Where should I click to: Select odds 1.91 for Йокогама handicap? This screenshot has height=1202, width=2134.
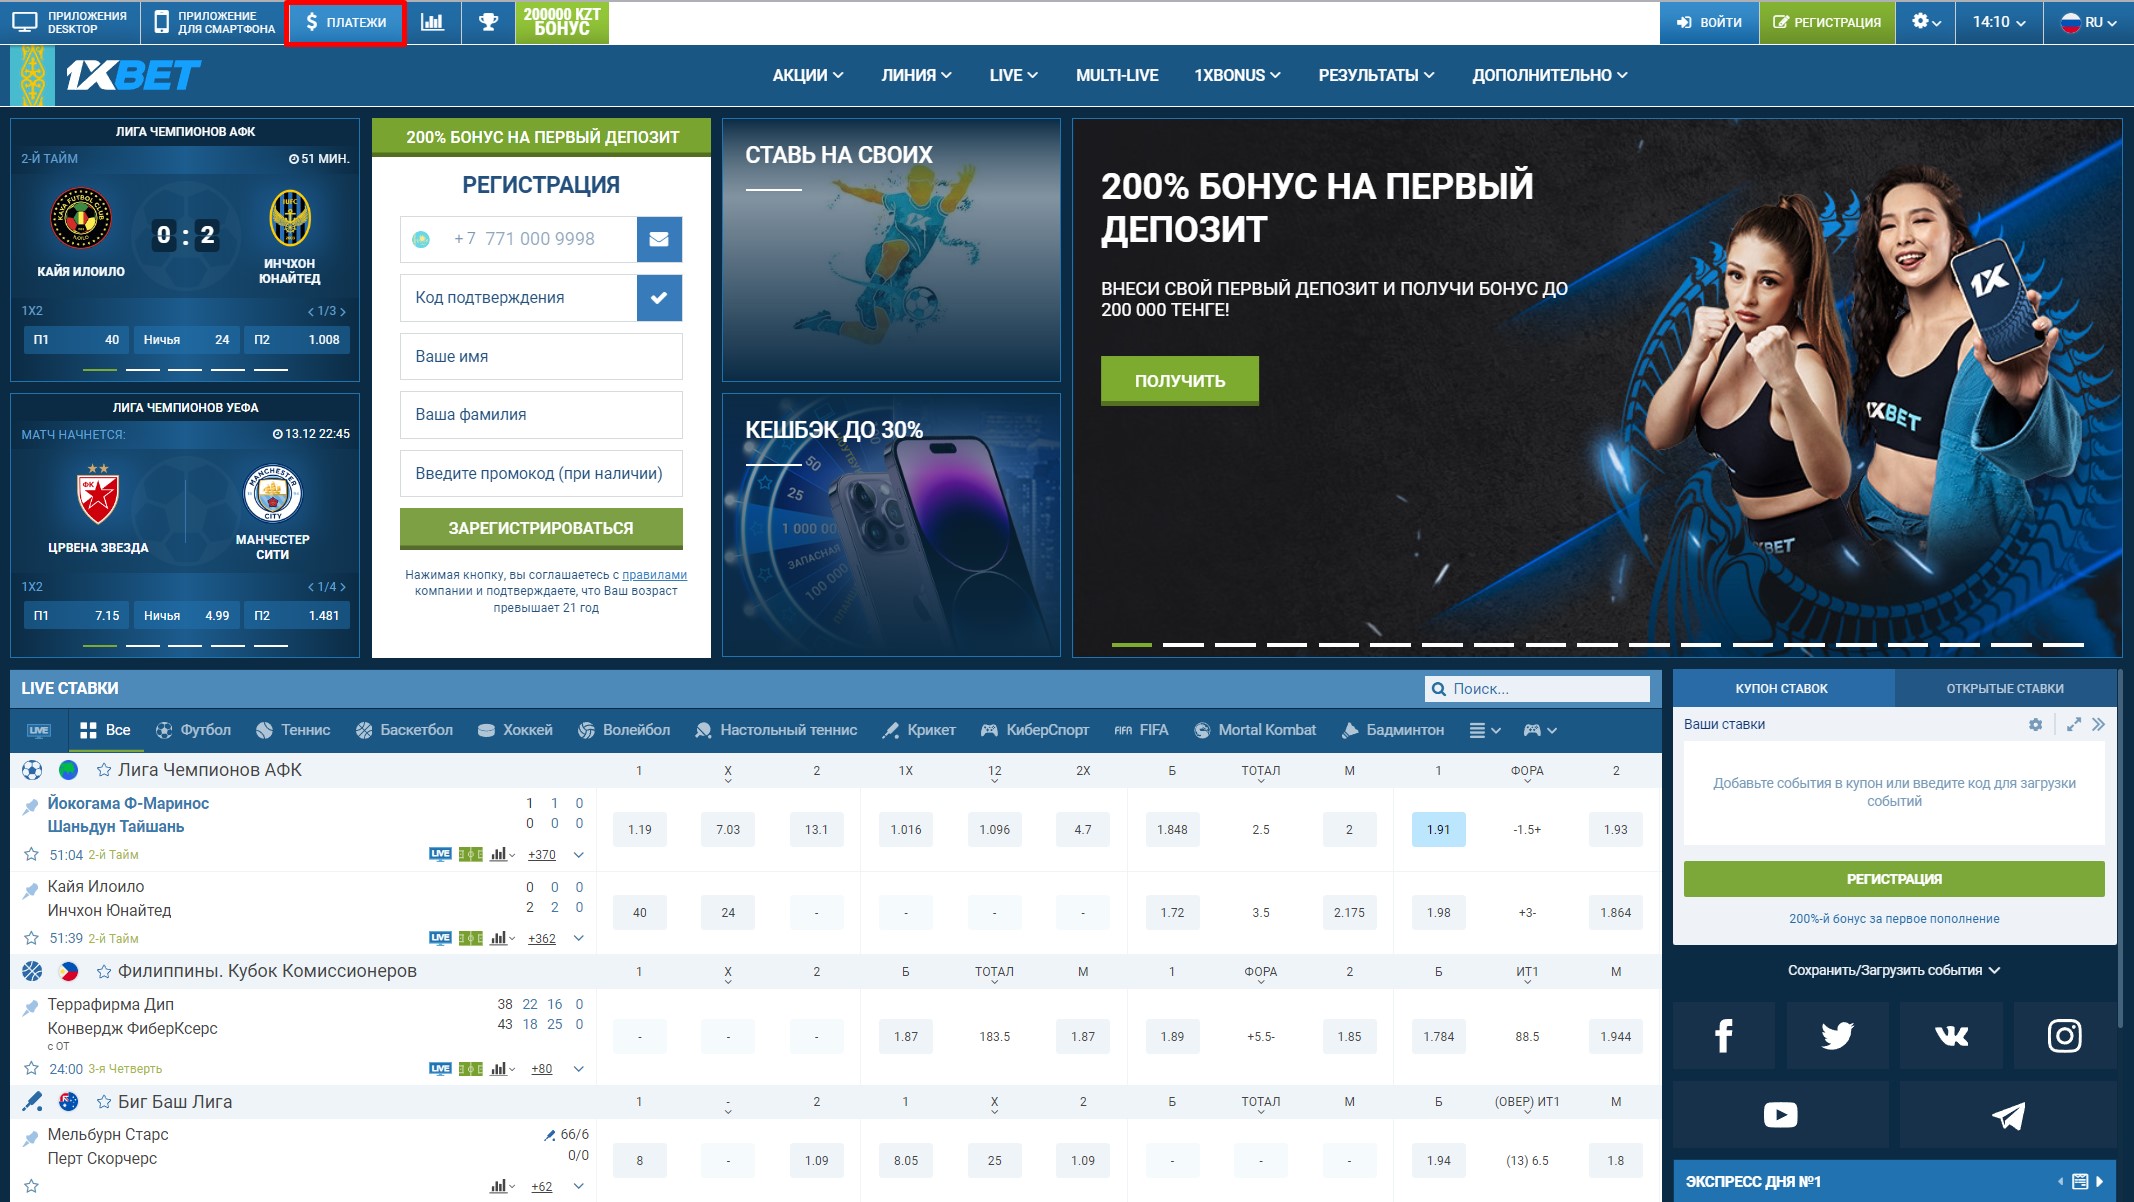click(1438, 829)
